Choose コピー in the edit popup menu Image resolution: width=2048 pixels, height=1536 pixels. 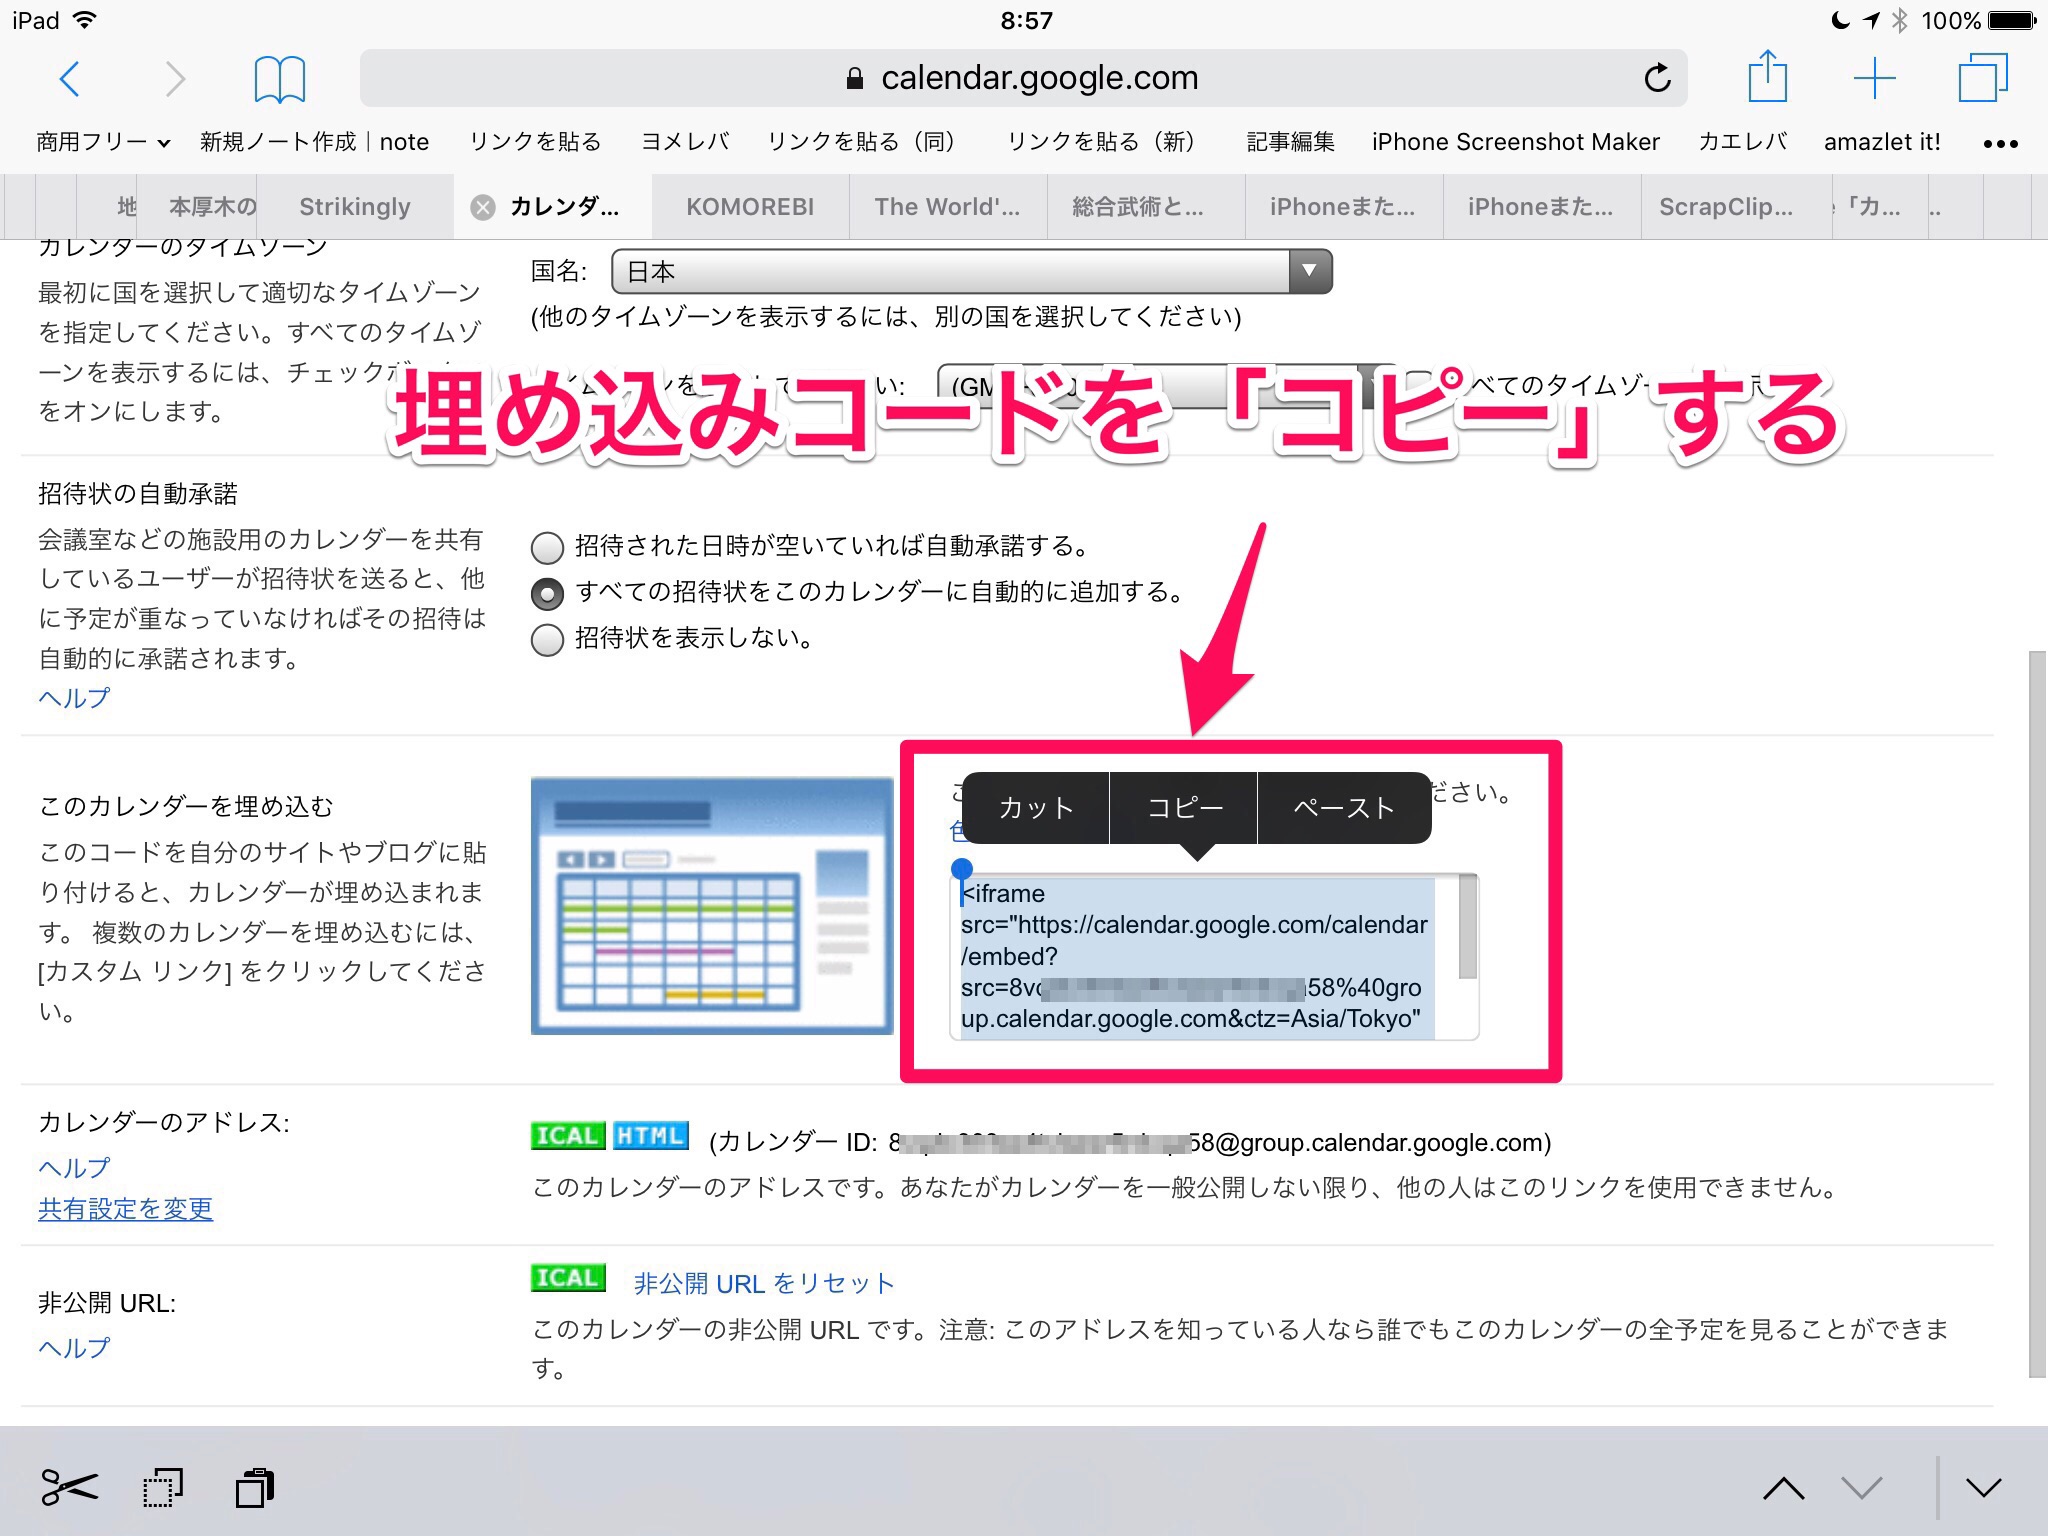(1184, 808)
